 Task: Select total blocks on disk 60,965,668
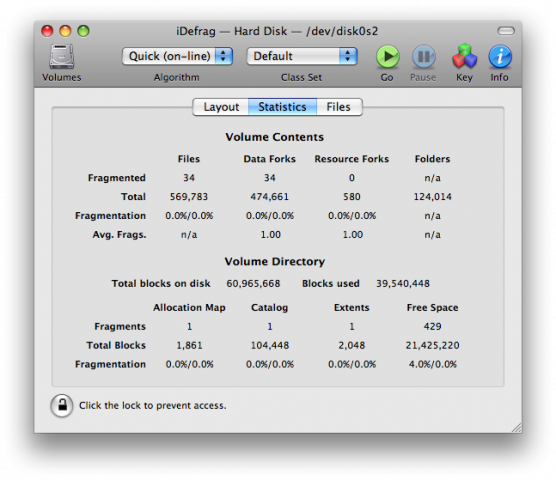point(253,284)
